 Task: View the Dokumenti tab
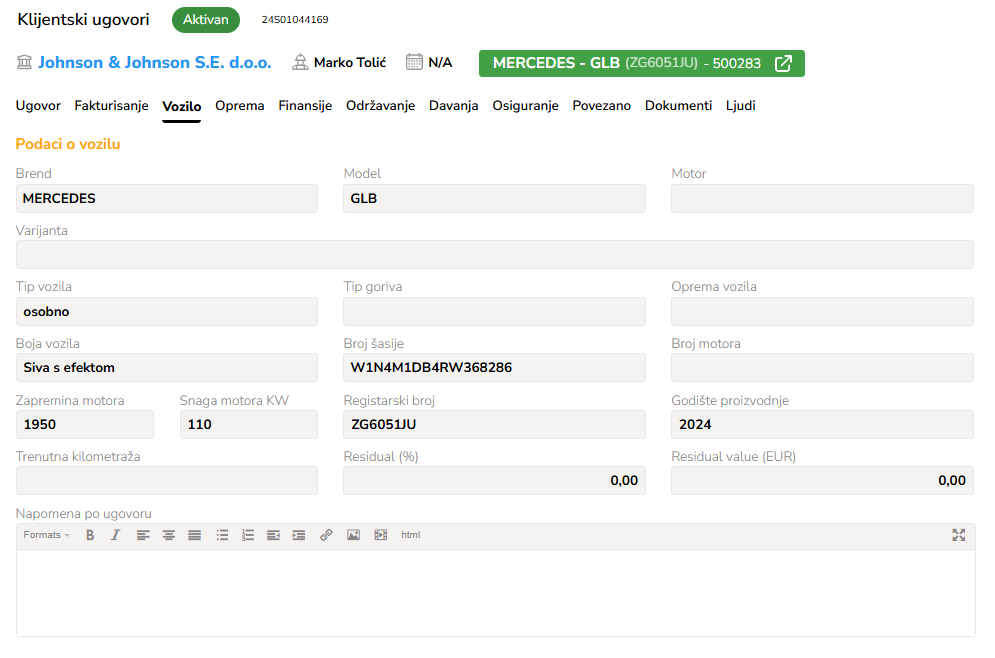coord(678,106)
